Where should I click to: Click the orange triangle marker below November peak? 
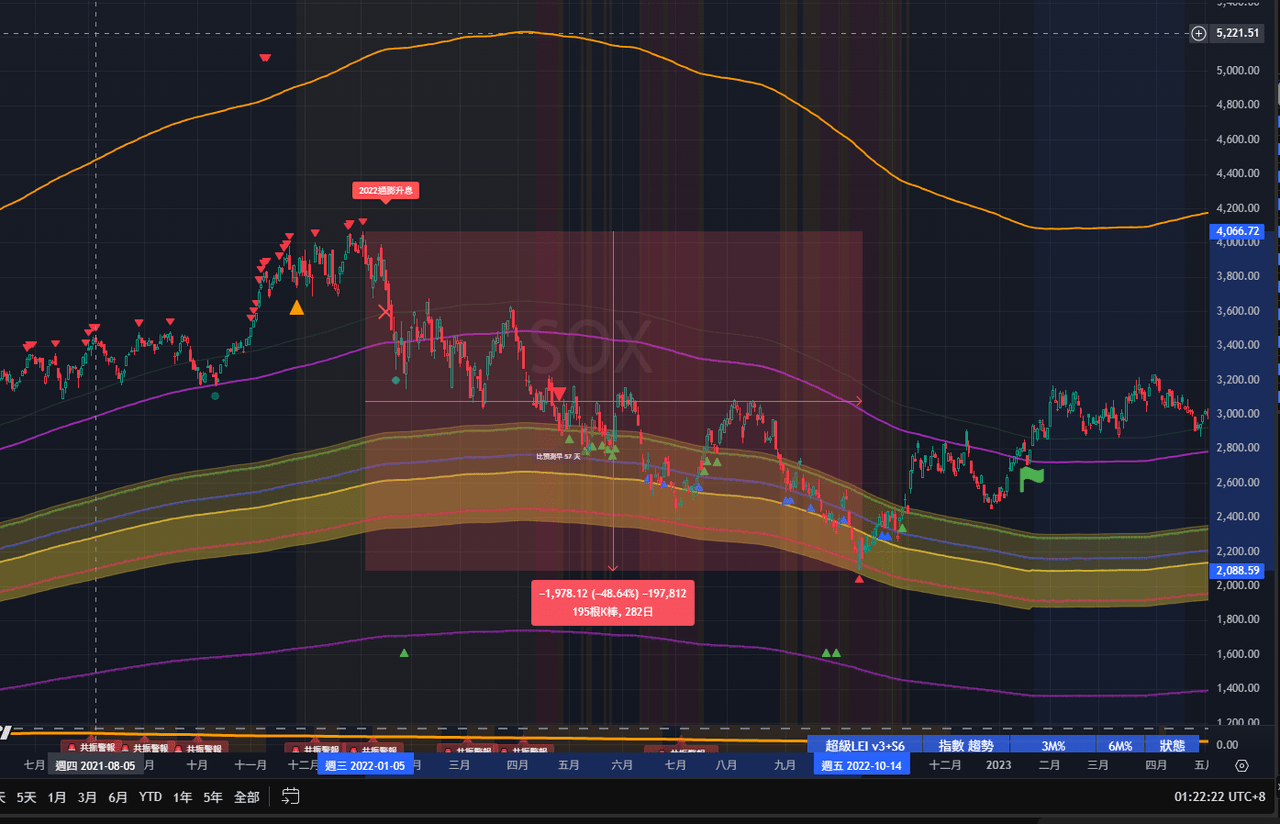(x=296, y=307)
